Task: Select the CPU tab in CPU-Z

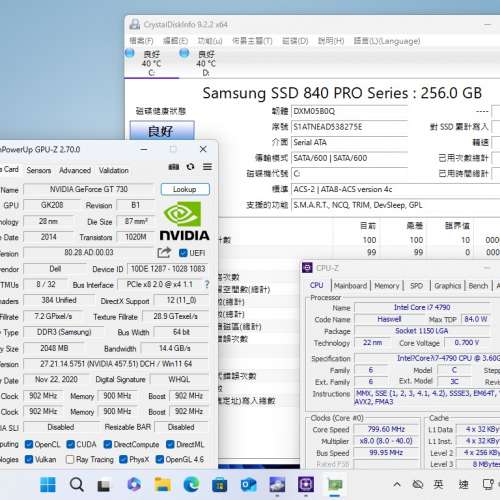Action: [317, 285]
